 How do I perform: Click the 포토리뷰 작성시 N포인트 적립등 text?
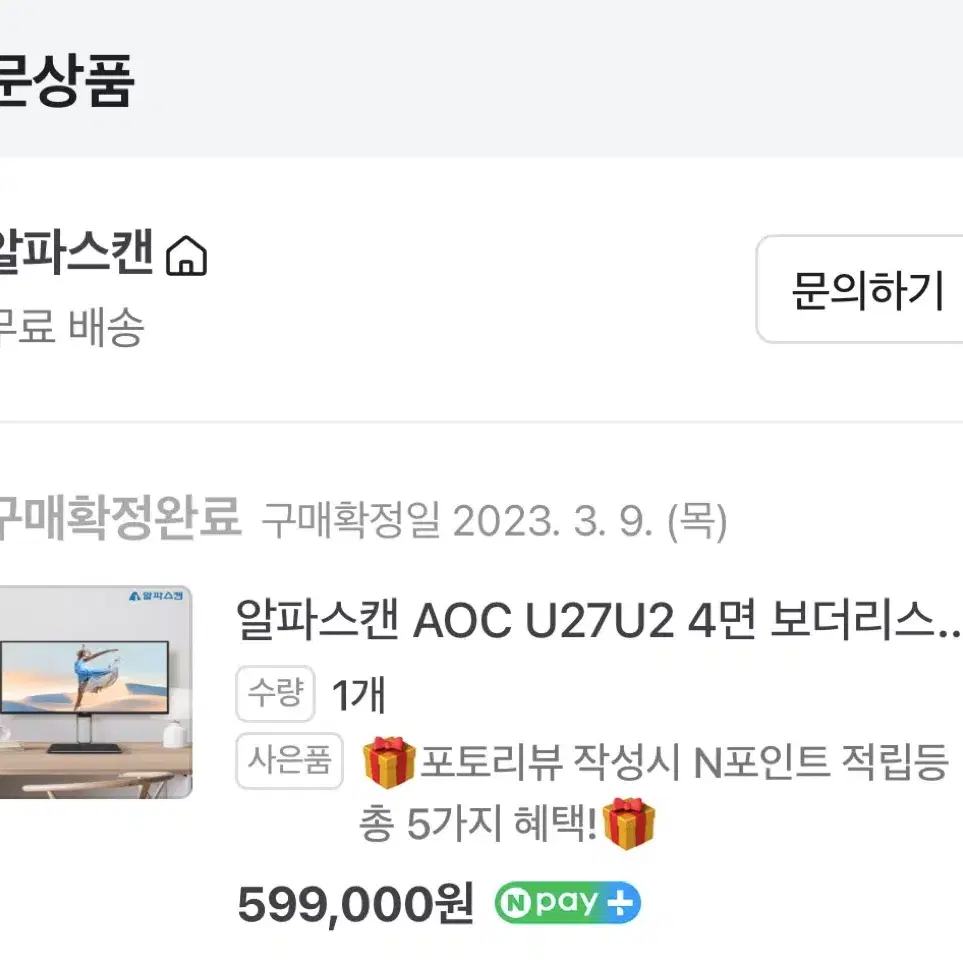tap(684, 762)
